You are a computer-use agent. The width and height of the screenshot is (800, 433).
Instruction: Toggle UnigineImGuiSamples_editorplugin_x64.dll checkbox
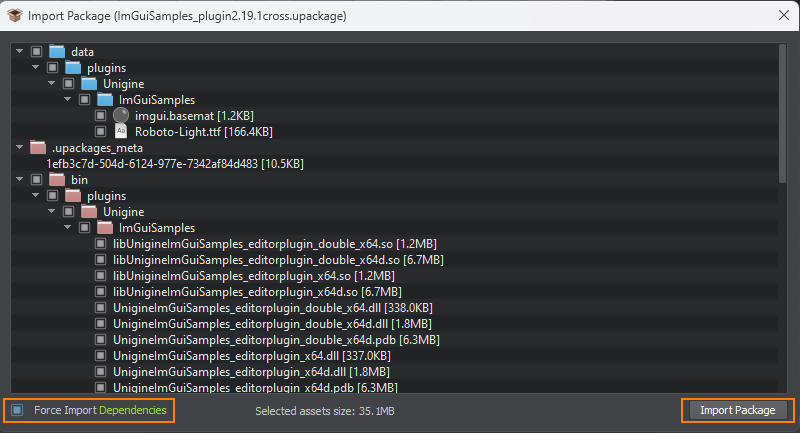click(x=101, y=355)
